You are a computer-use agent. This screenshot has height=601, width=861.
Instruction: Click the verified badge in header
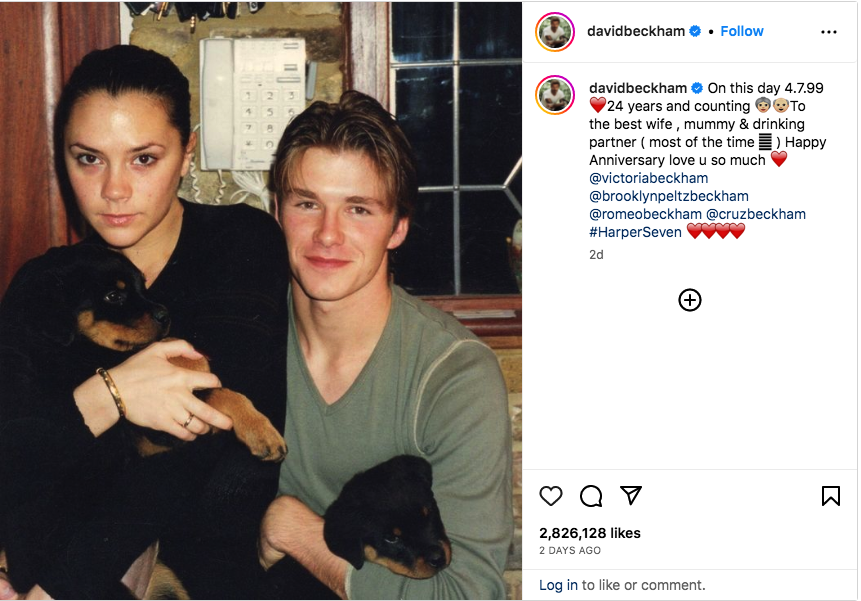(x=695, y=31)
